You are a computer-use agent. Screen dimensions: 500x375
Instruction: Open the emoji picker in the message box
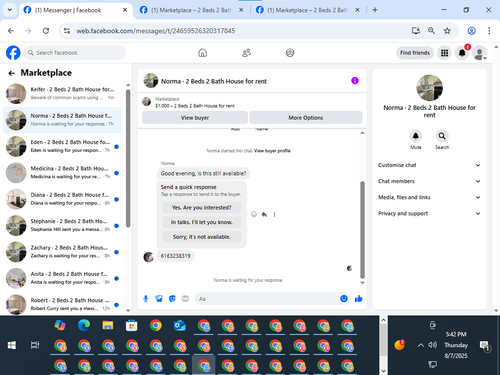point(344,299)
